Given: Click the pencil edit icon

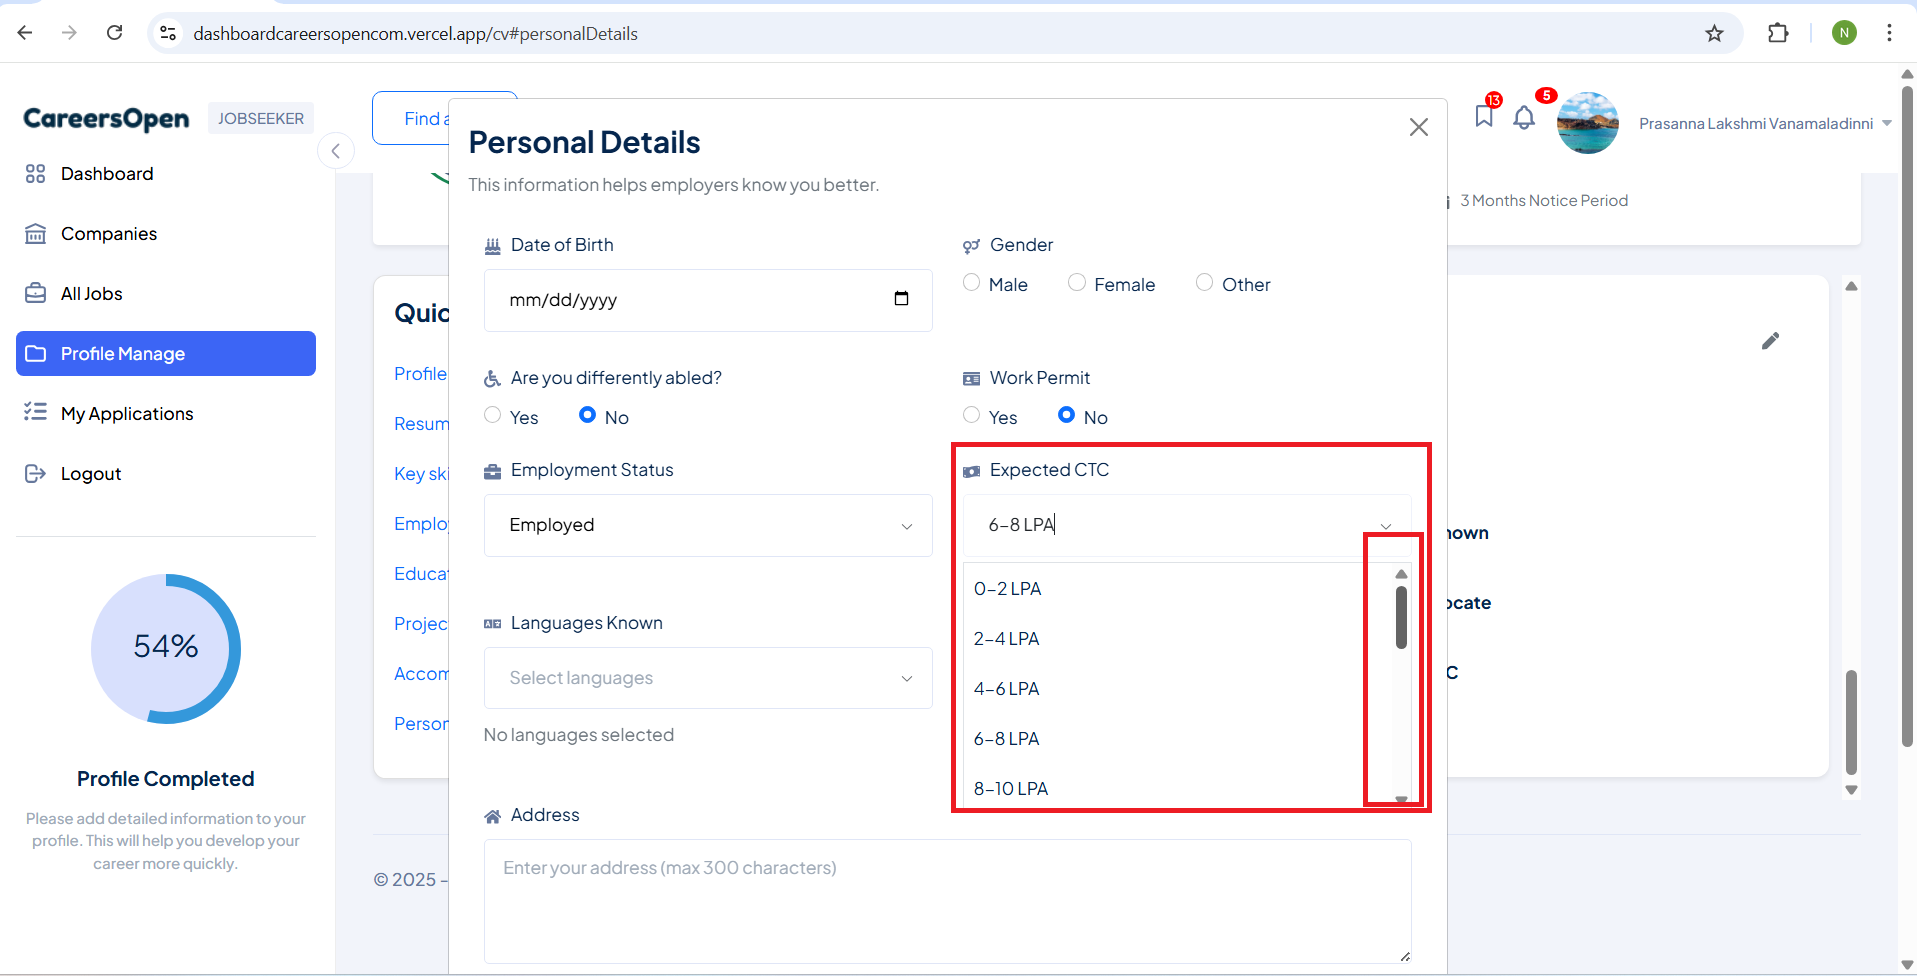Looking at the screenshot, I should coord(1770,341).
